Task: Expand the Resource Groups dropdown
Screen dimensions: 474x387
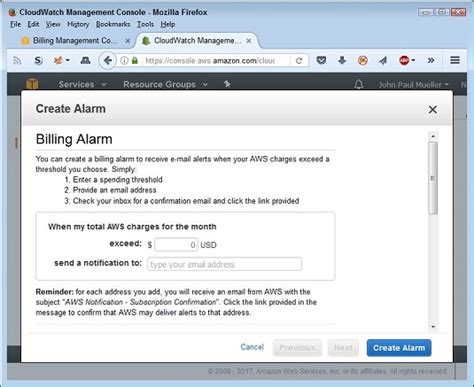Action: [165, 84]
